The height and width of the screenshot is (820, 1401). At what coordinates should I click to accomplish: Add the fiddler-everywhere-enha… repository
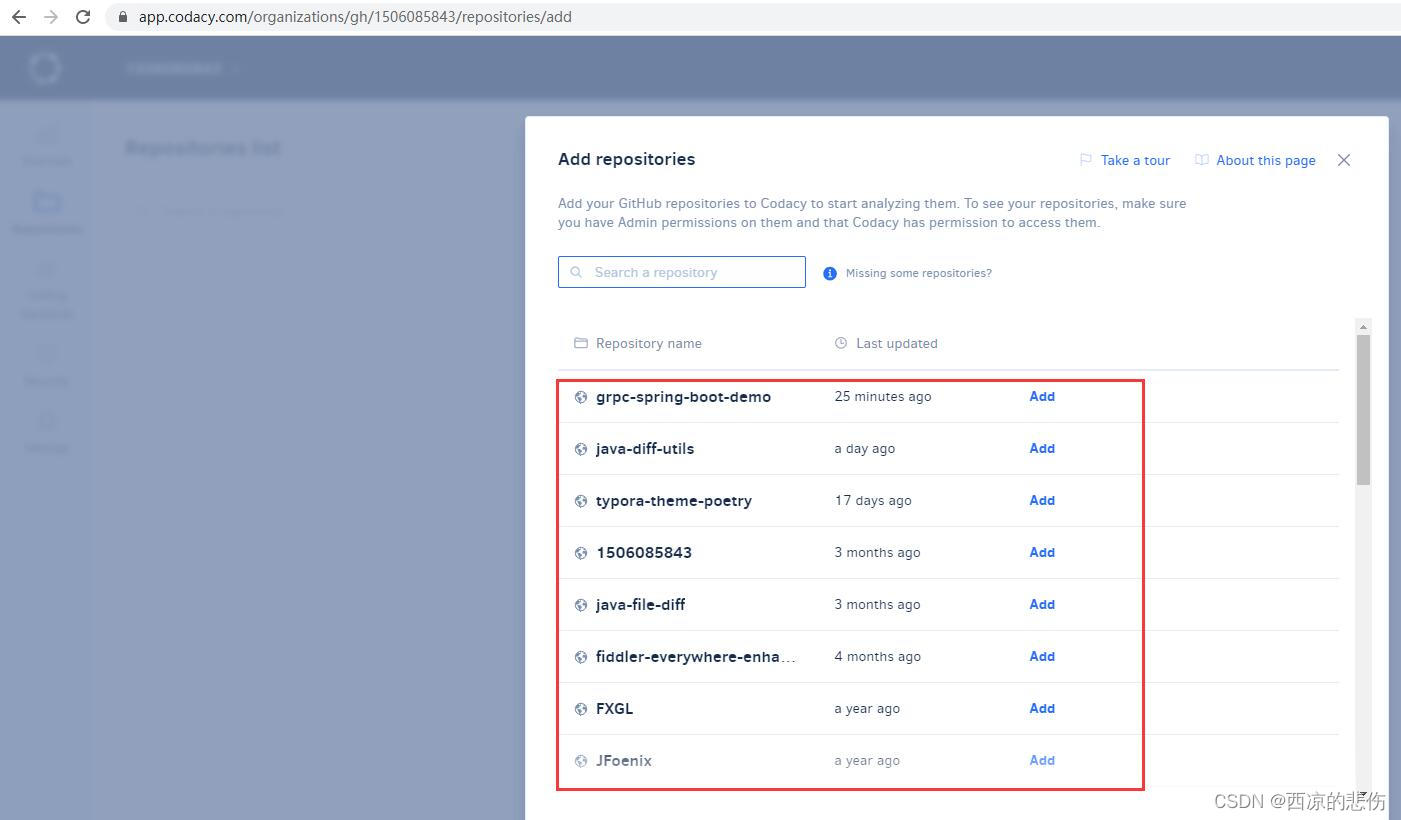1042,656
